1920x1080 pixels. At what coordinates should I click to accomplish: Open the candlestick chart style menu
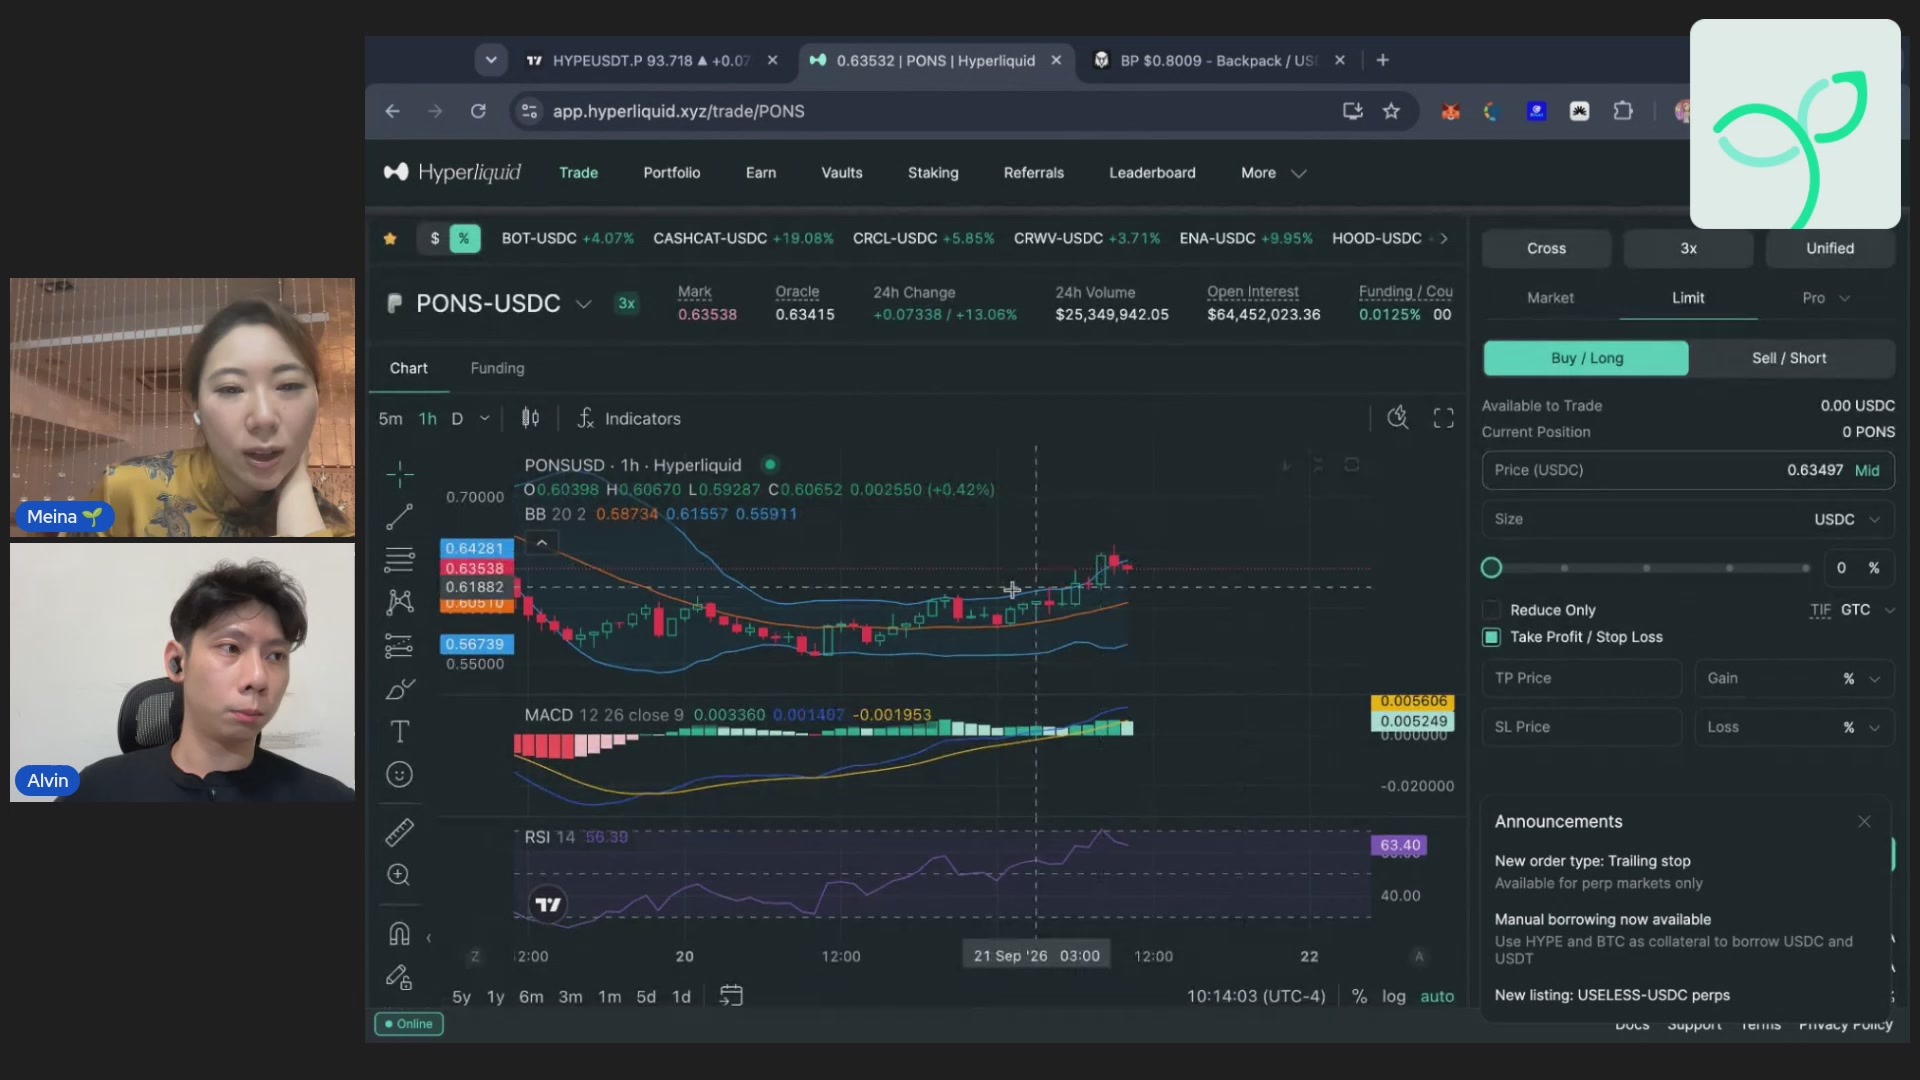click(530, 418)
